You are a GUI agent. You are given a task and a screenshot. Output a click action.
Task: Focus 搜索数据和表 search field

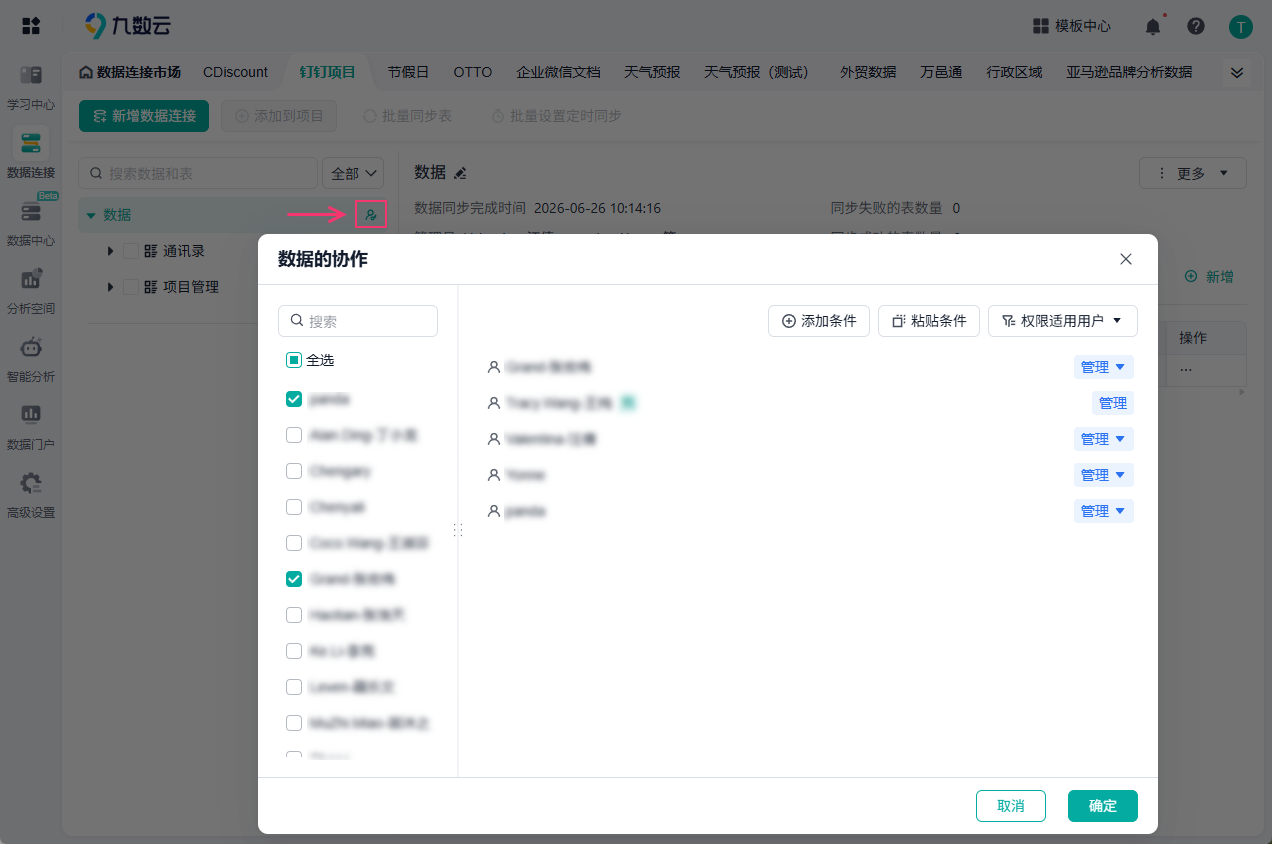tap(198, 173)
